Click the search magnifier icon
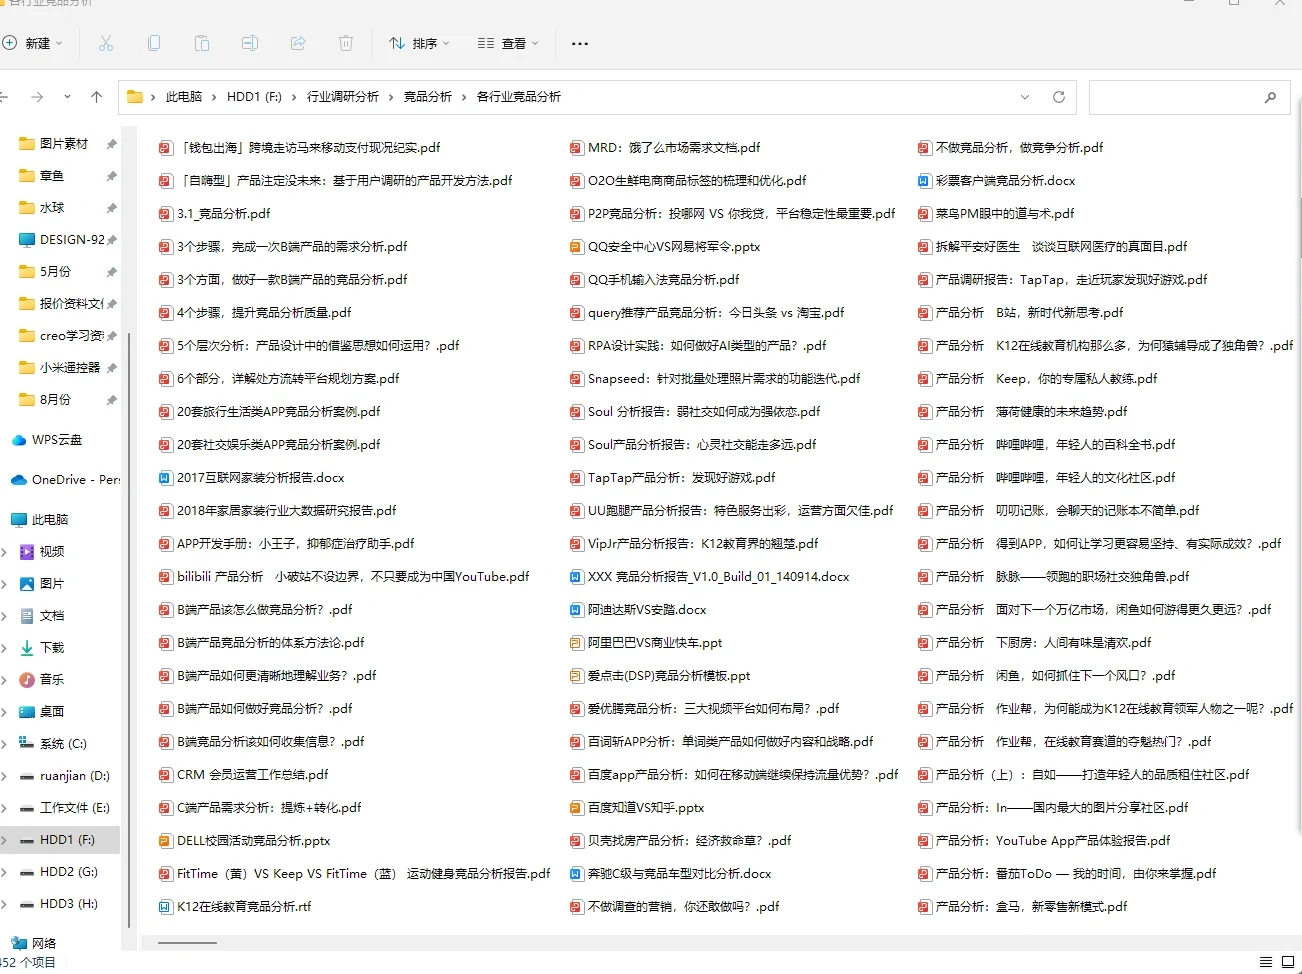Viewport: 1302px width, 974px height. pyautogui.click(x=1270, y=97)
